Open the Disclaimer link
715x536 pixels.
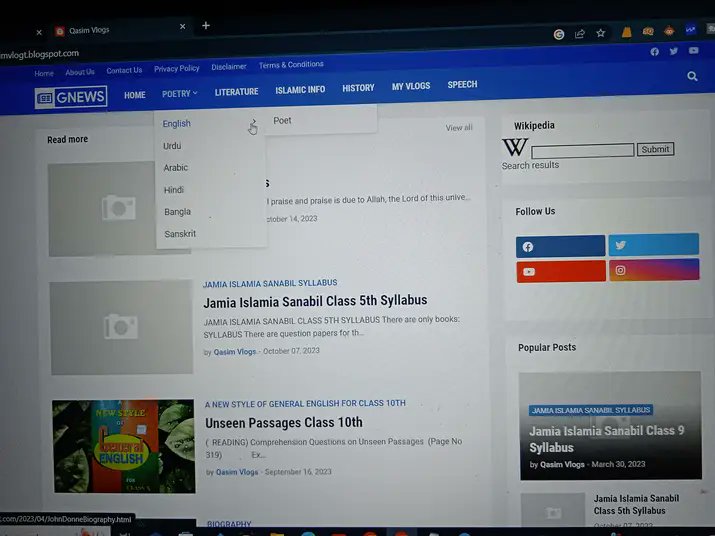228,67
